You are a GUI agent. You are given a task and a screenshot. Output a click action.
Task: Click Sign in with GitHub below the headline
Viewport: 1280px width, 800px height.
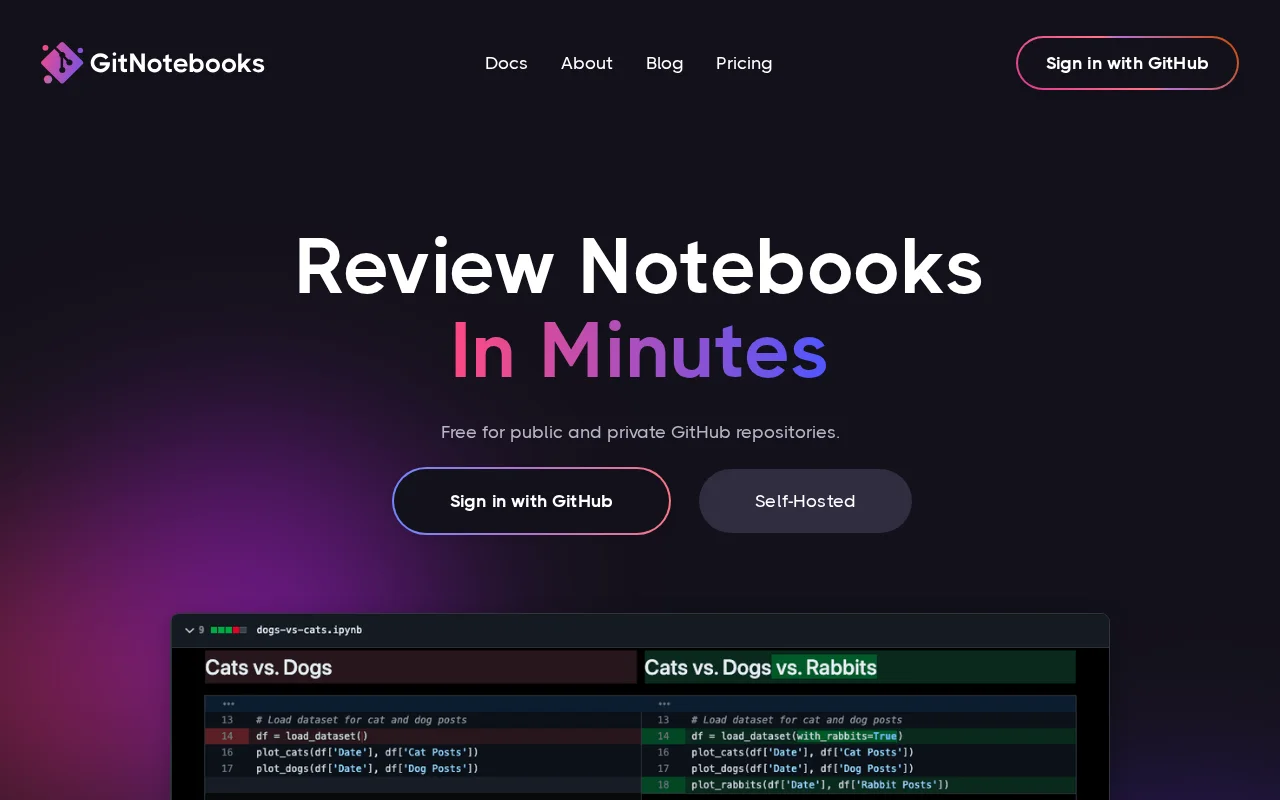point(531,501)
